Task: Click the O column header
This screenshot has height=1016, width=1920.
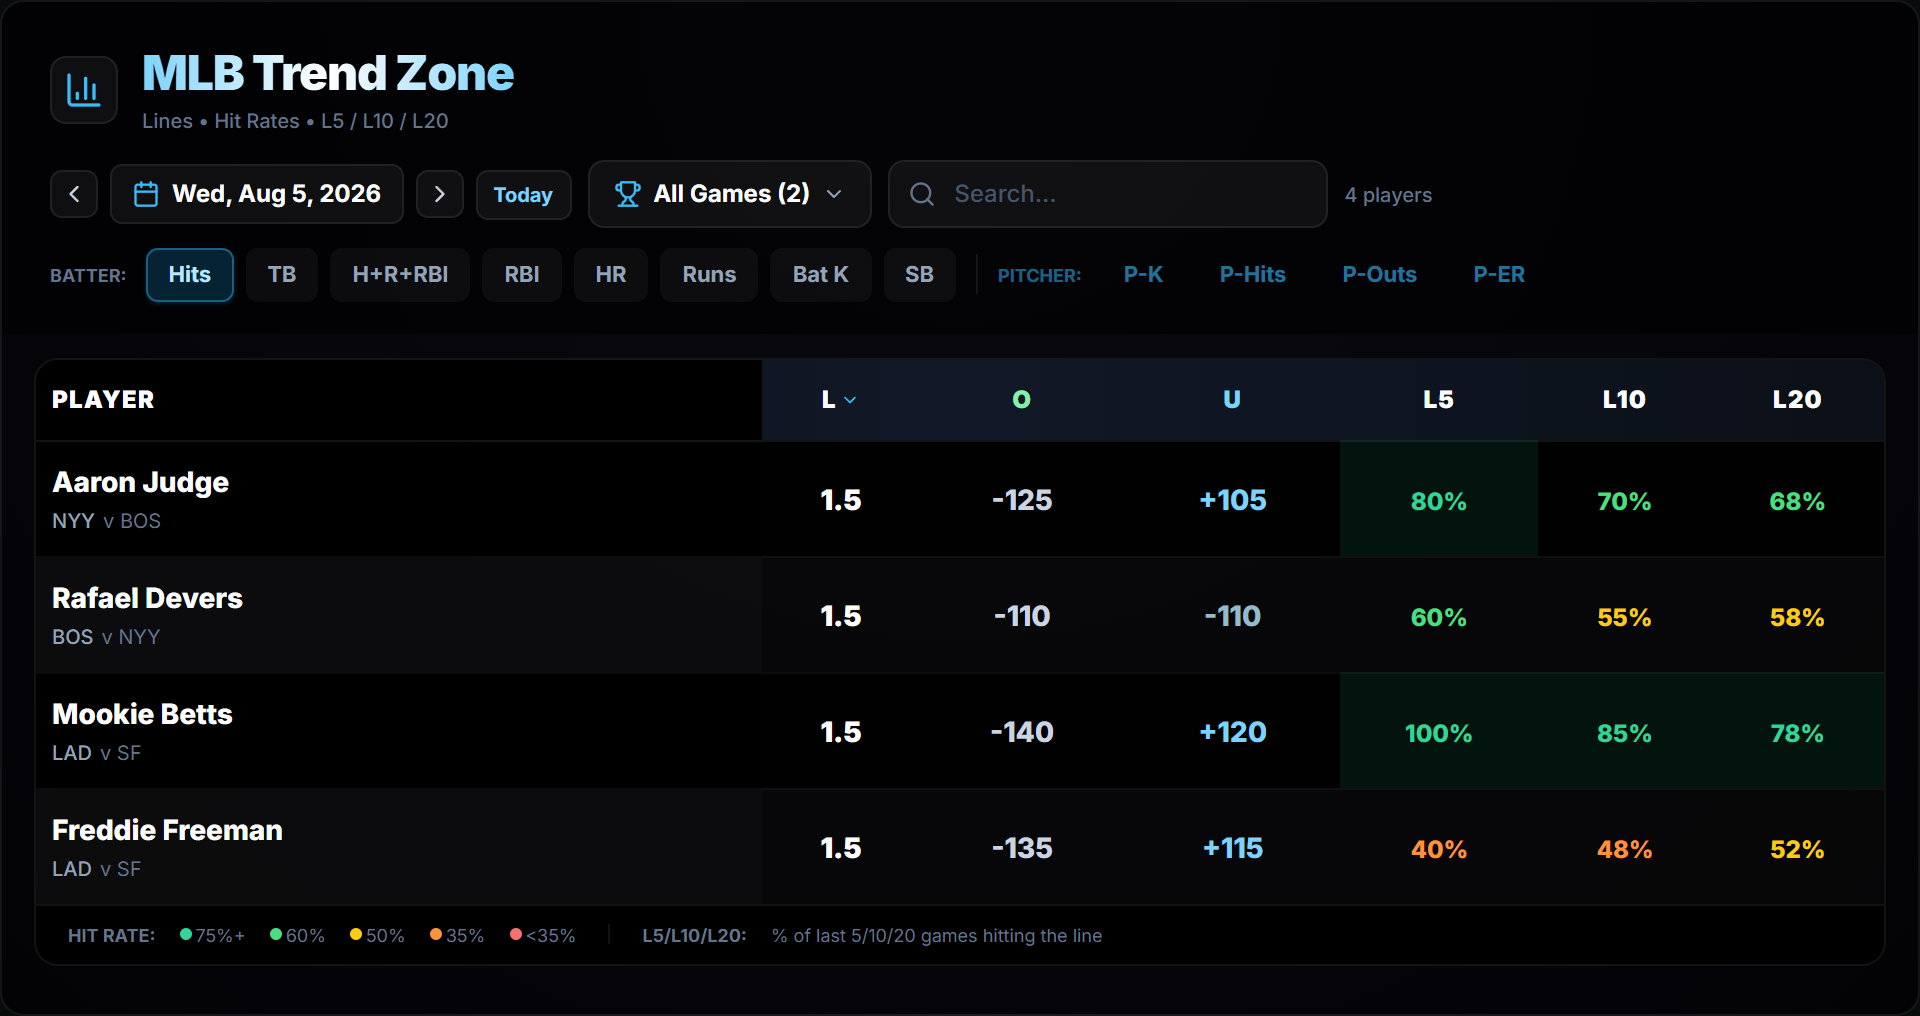Action: click(1021, 400)
